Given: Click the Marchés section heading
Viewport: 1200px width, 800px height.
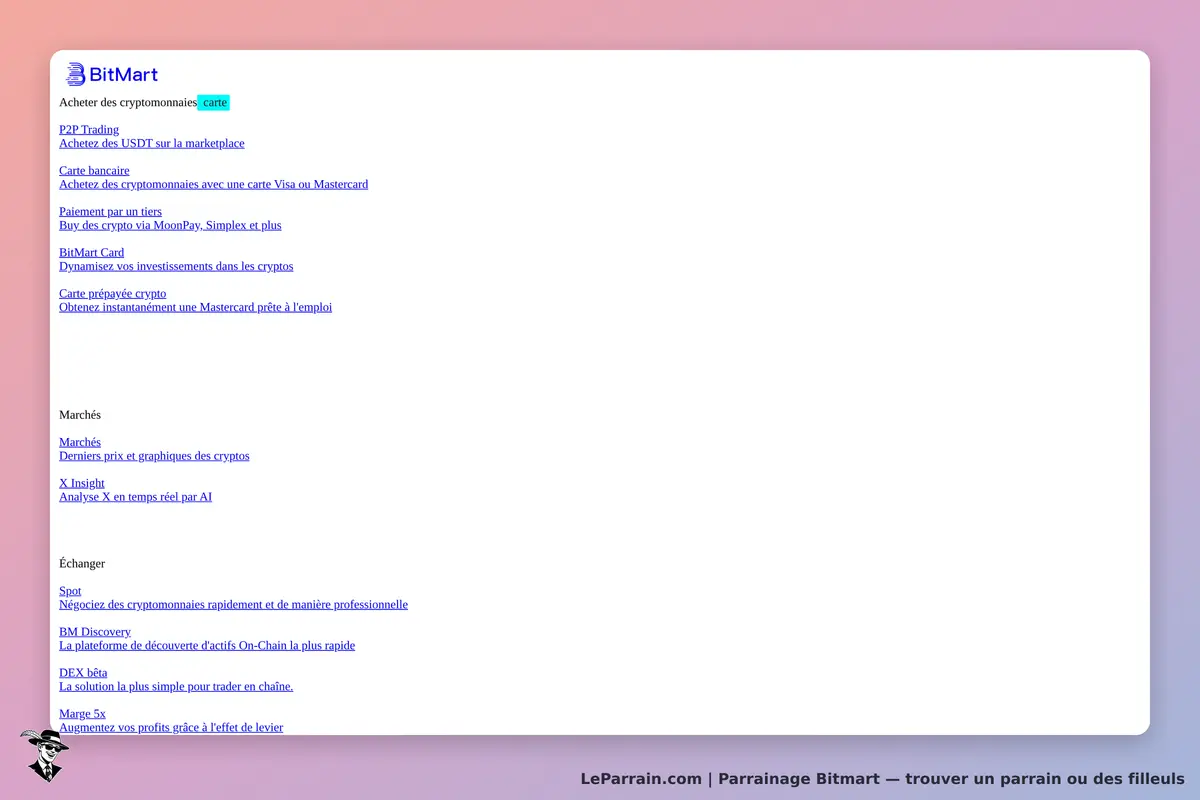Looking at the screenshot, I should tap(80, 415).
